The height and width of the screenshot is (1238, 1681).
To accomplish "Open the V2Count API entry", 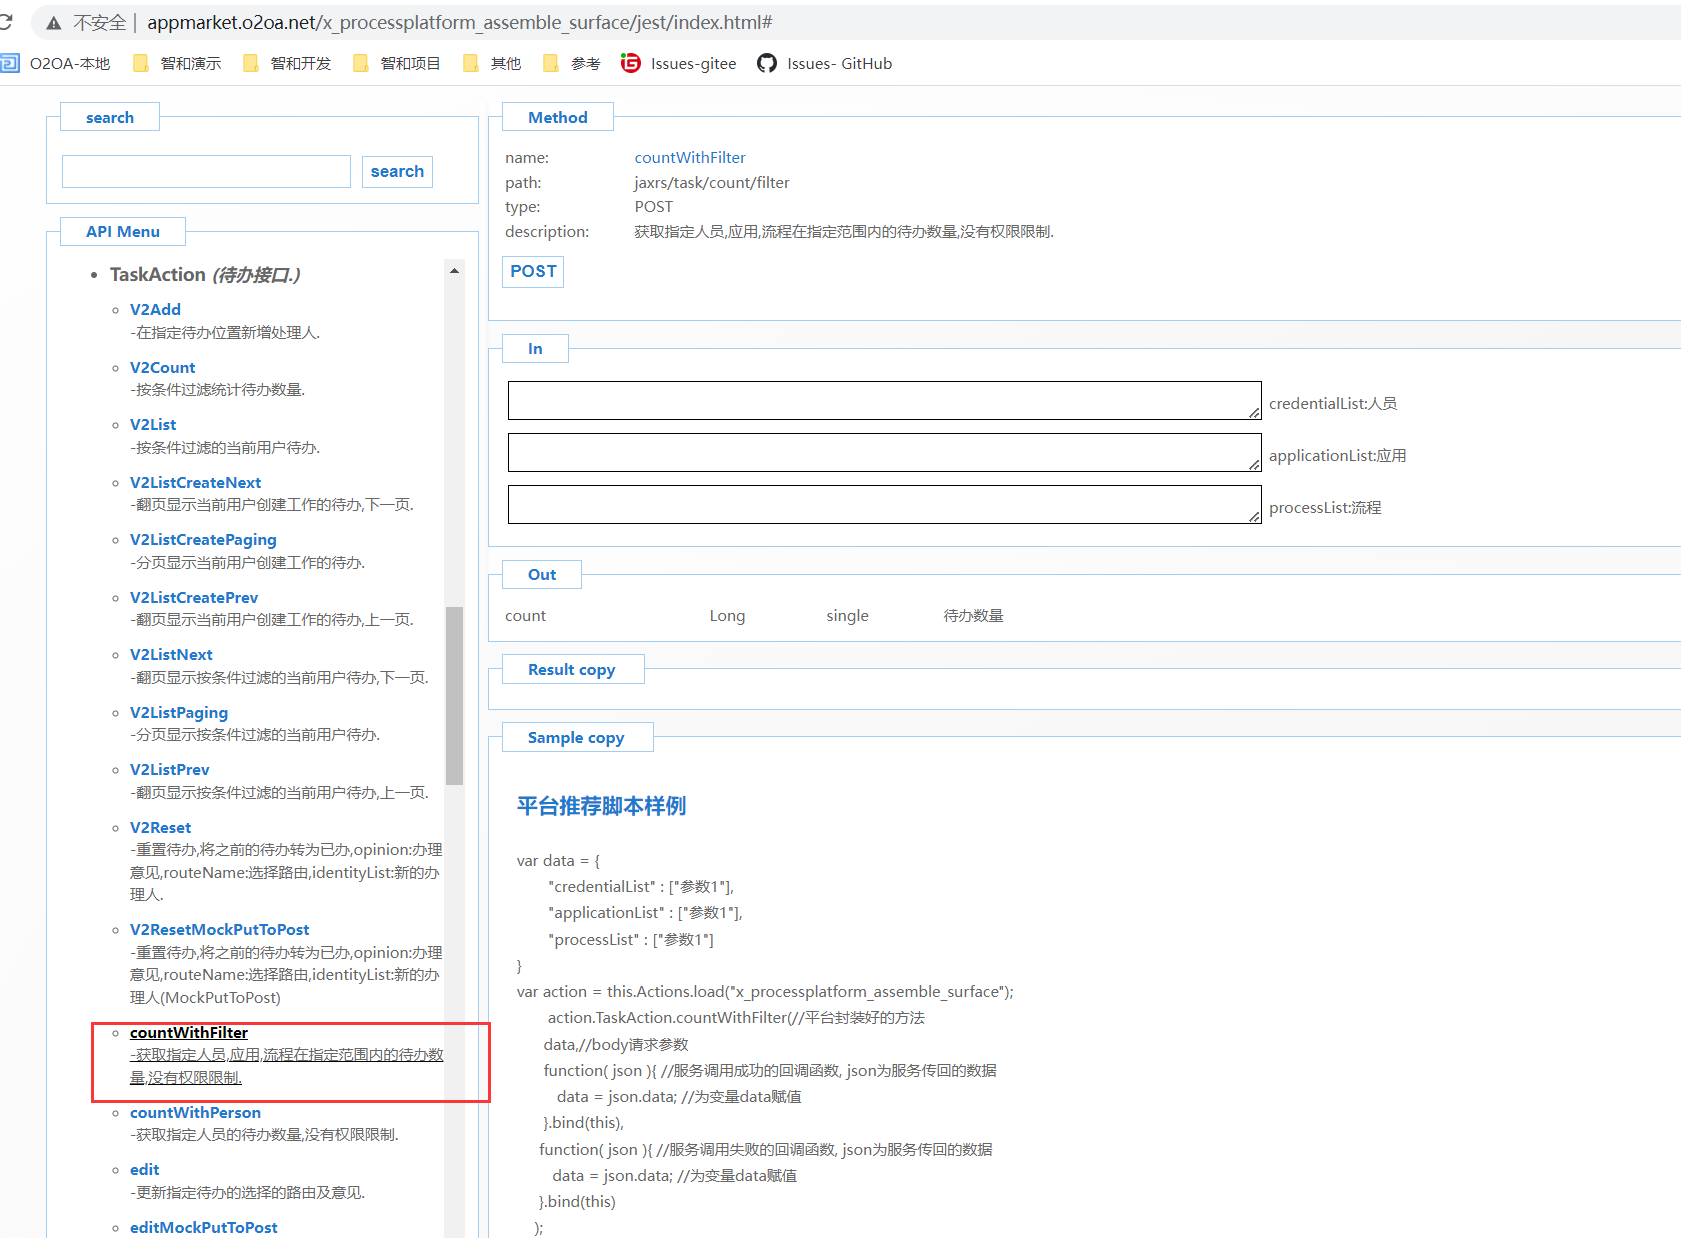I will [163, 367].
